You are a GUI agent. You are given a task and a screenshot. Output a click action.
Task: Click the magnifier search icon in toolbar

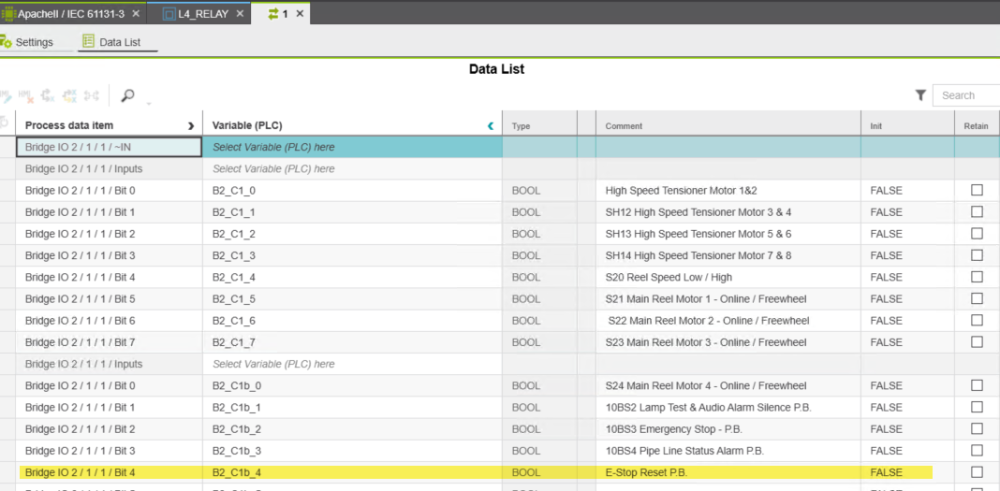pos(127,96)
